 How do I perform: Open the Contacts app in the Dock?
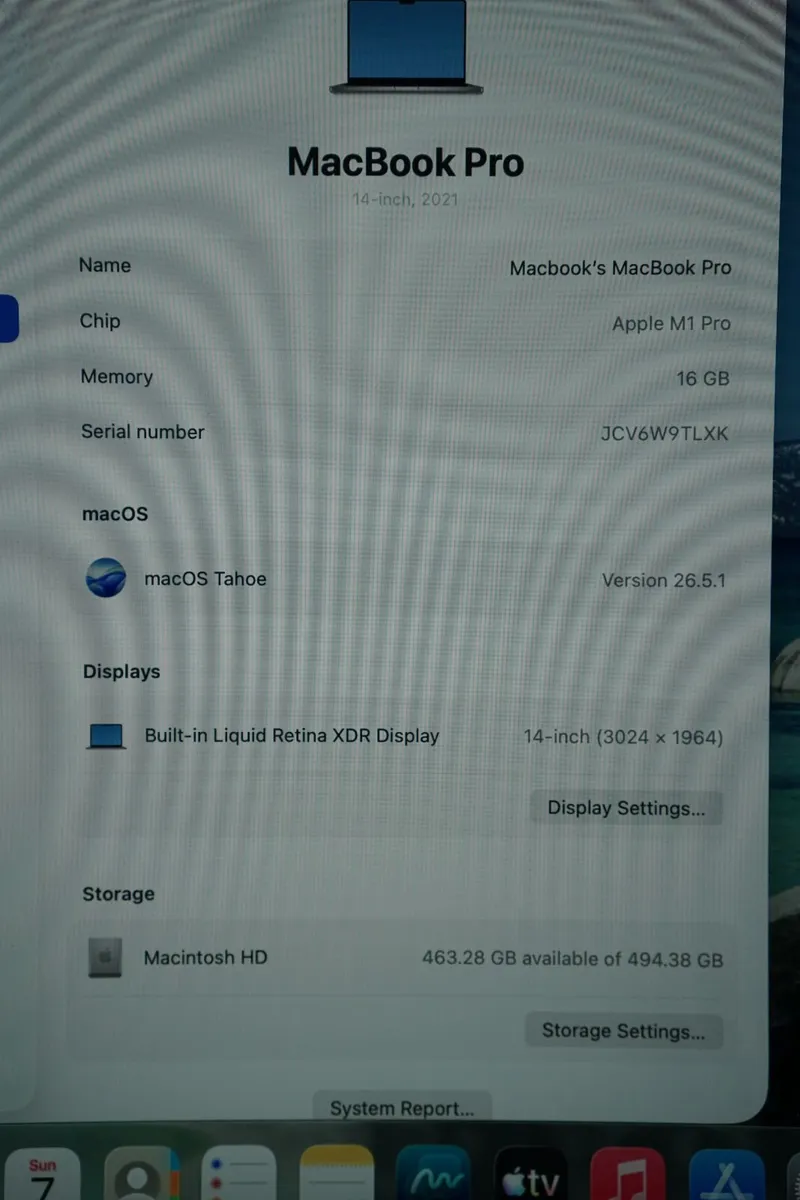(142, 1174)
